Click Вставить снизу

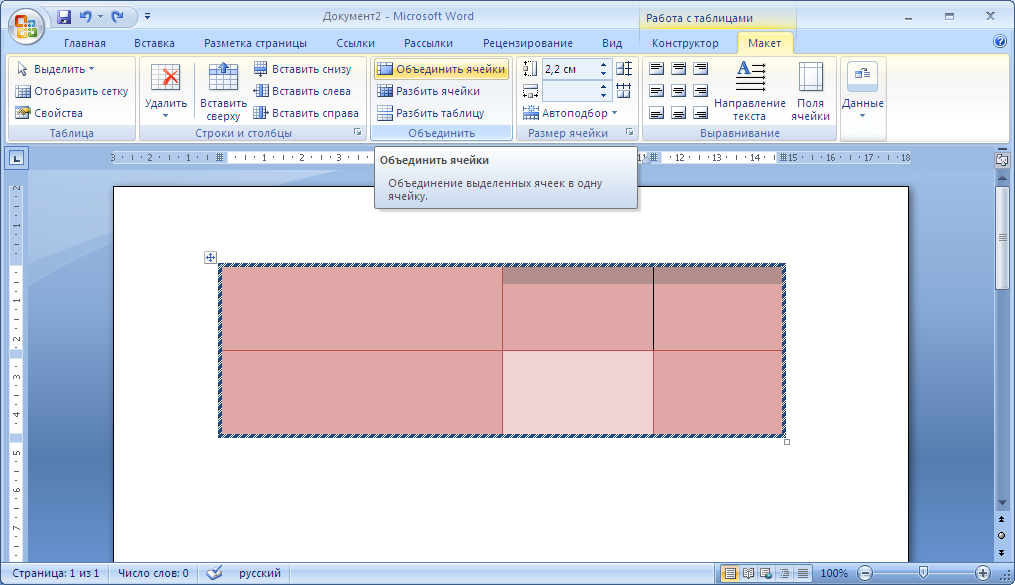[x=302, y=69]
